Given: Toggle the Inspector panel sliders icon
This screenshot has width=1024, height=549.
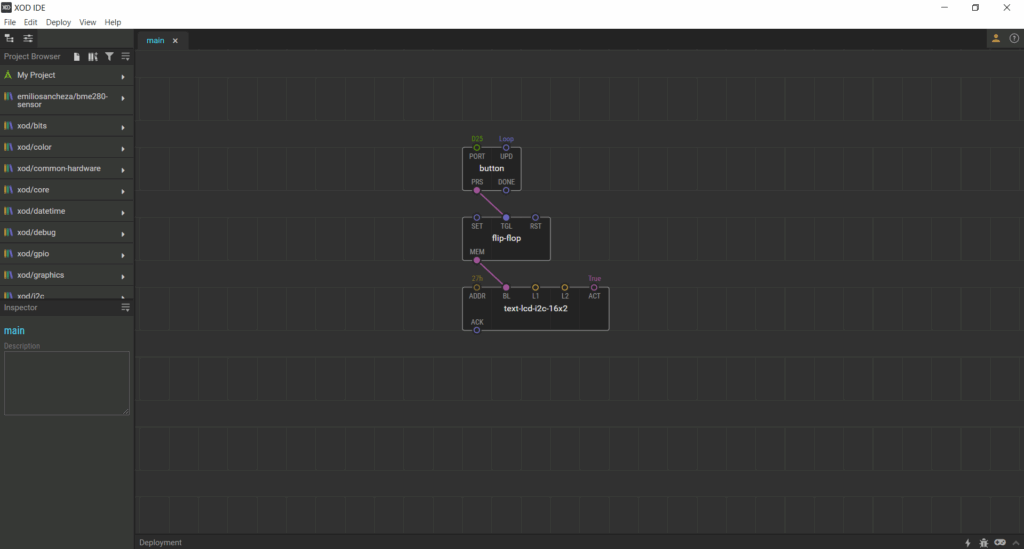Looking at the screenshot, I should point(28,39).
